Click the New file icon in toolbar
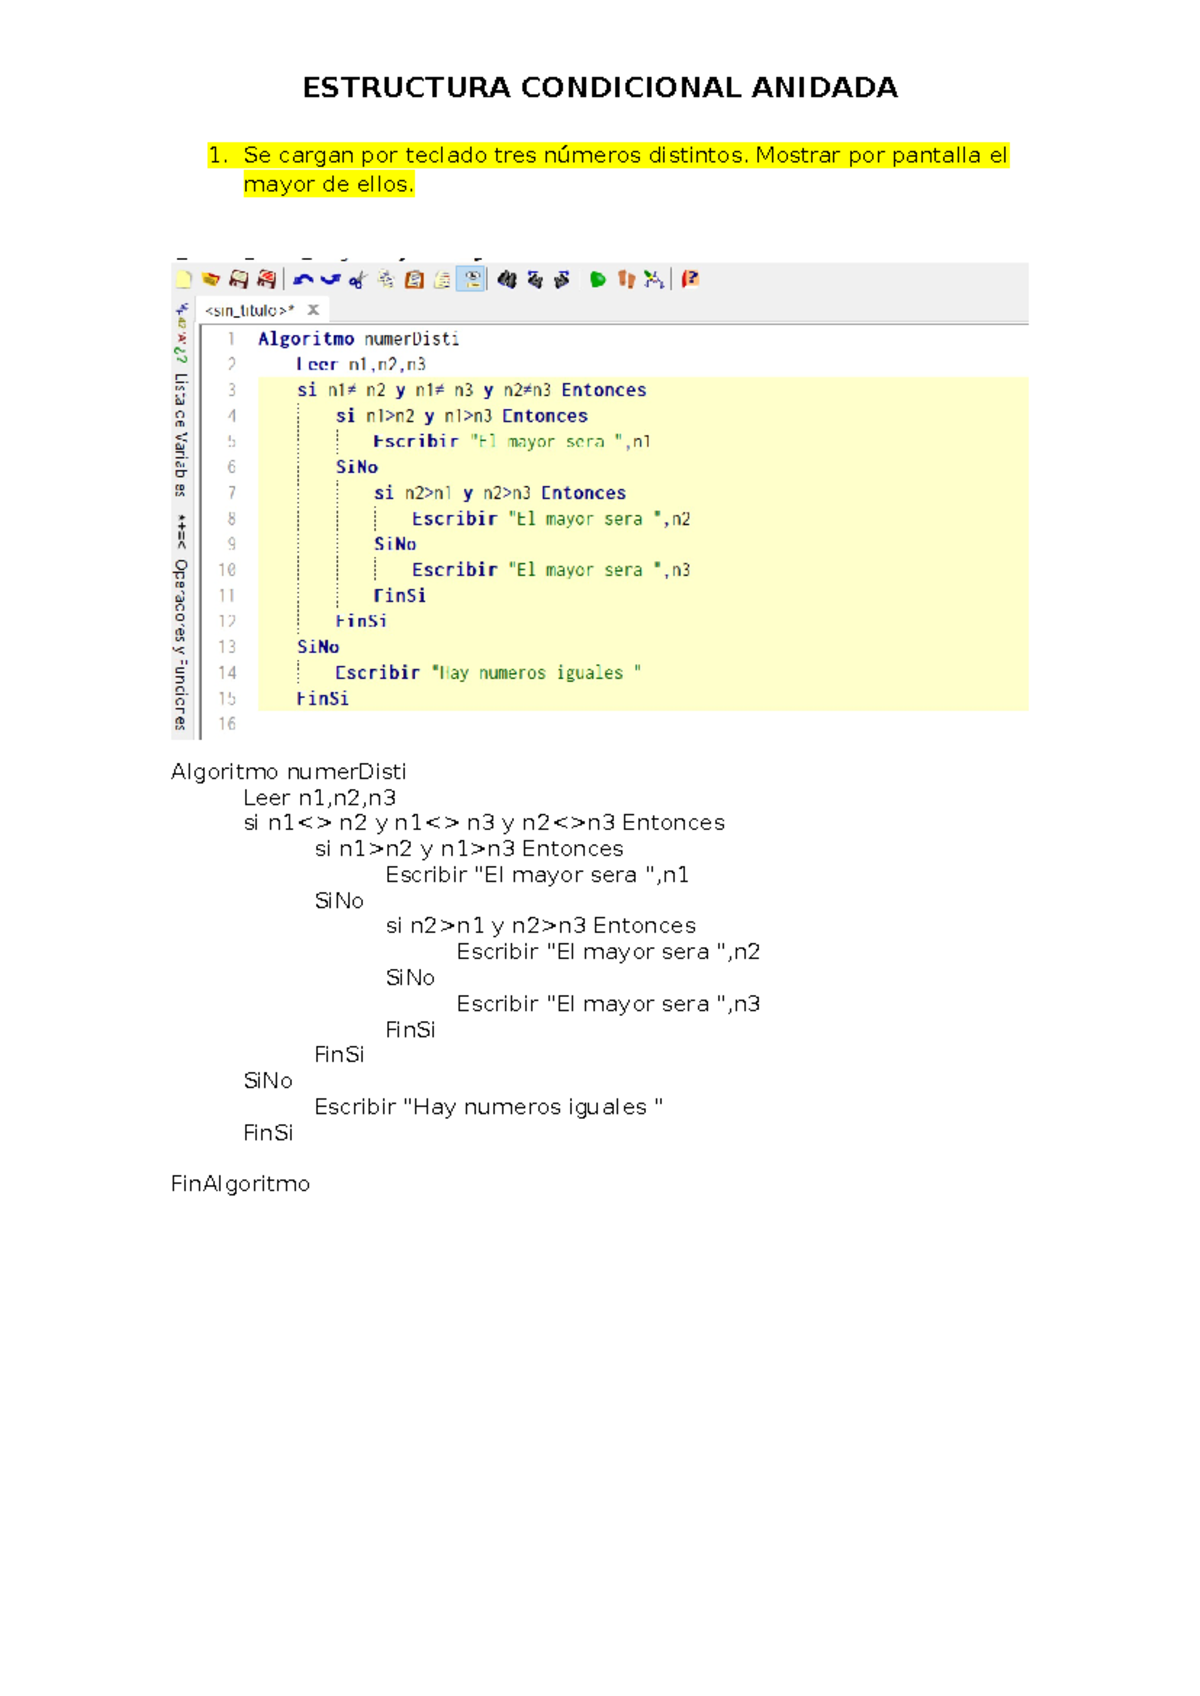1200x1696 pixels. tap(184, 279)
